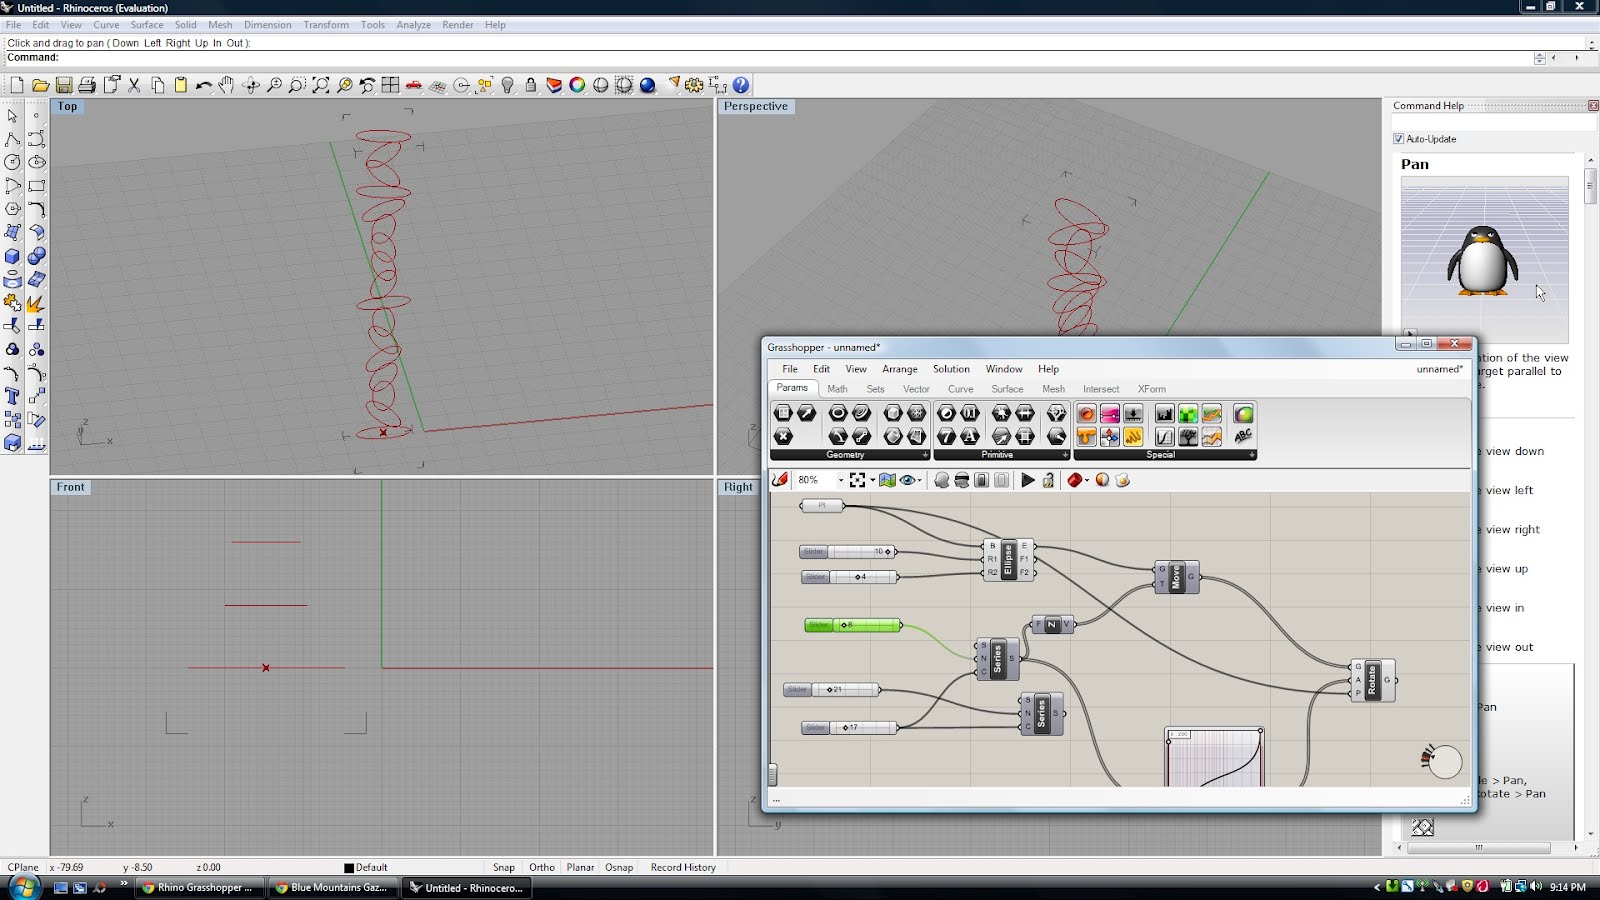The width and height of the screenshot is (1600, 900).
Task: Select the Text tool in left sidebar
Action: 13,396
